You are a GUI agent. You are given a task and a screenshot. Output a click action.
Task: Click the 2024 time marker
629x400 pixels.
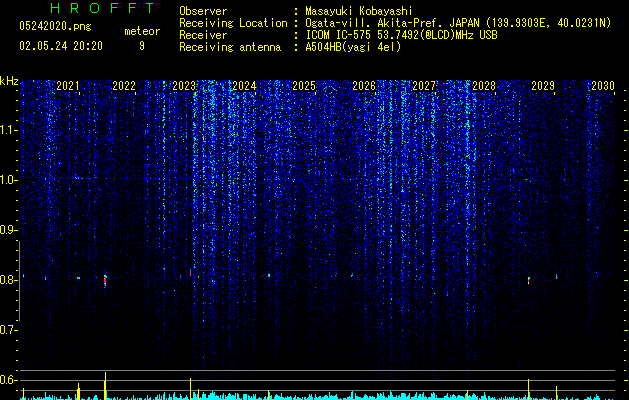244,86
